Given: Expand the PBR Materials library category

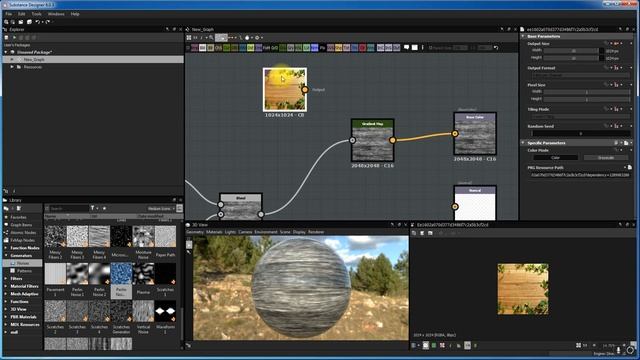Looking at the screenshot, I should [6, 317].
